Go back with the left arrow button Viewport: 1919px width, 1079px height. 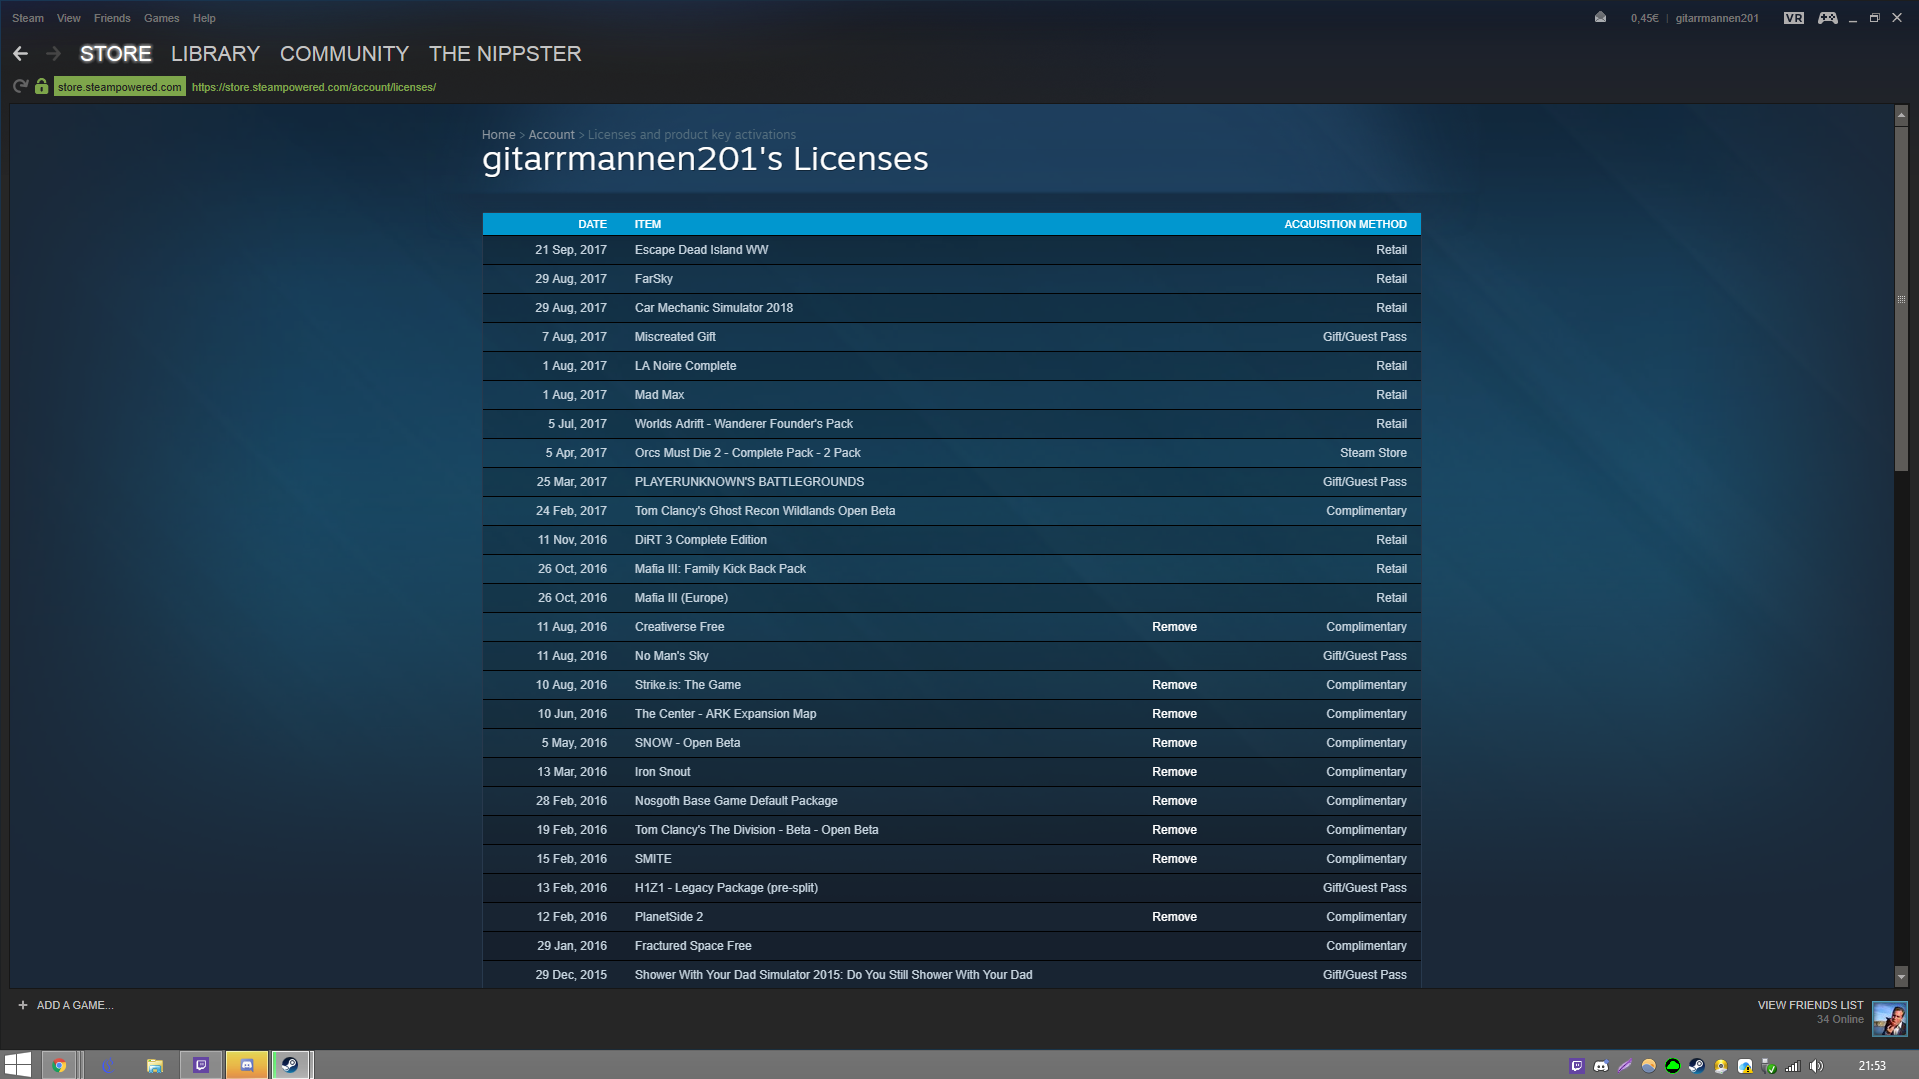[x=21, y=54]
